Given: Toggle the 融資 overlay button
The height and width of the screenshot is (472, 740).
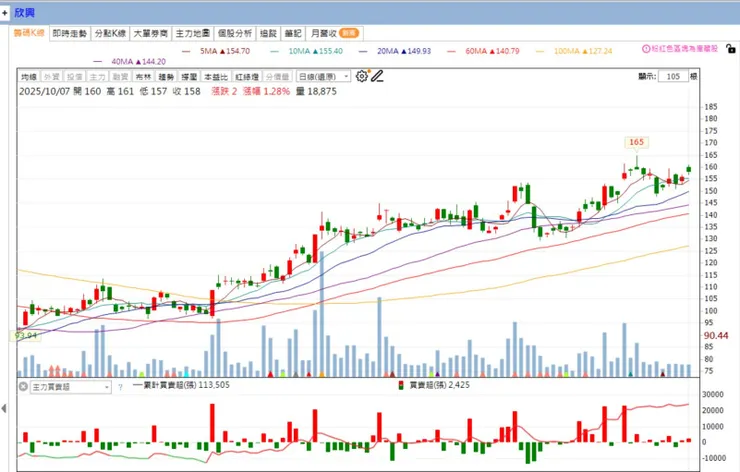Looking at the screenshot, I should (x=120, y=76).
